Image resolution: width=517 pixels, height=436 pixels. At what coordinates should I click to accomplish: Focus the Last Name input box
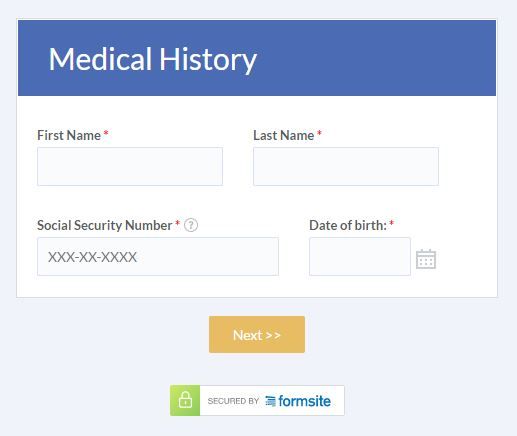[346, 166]
